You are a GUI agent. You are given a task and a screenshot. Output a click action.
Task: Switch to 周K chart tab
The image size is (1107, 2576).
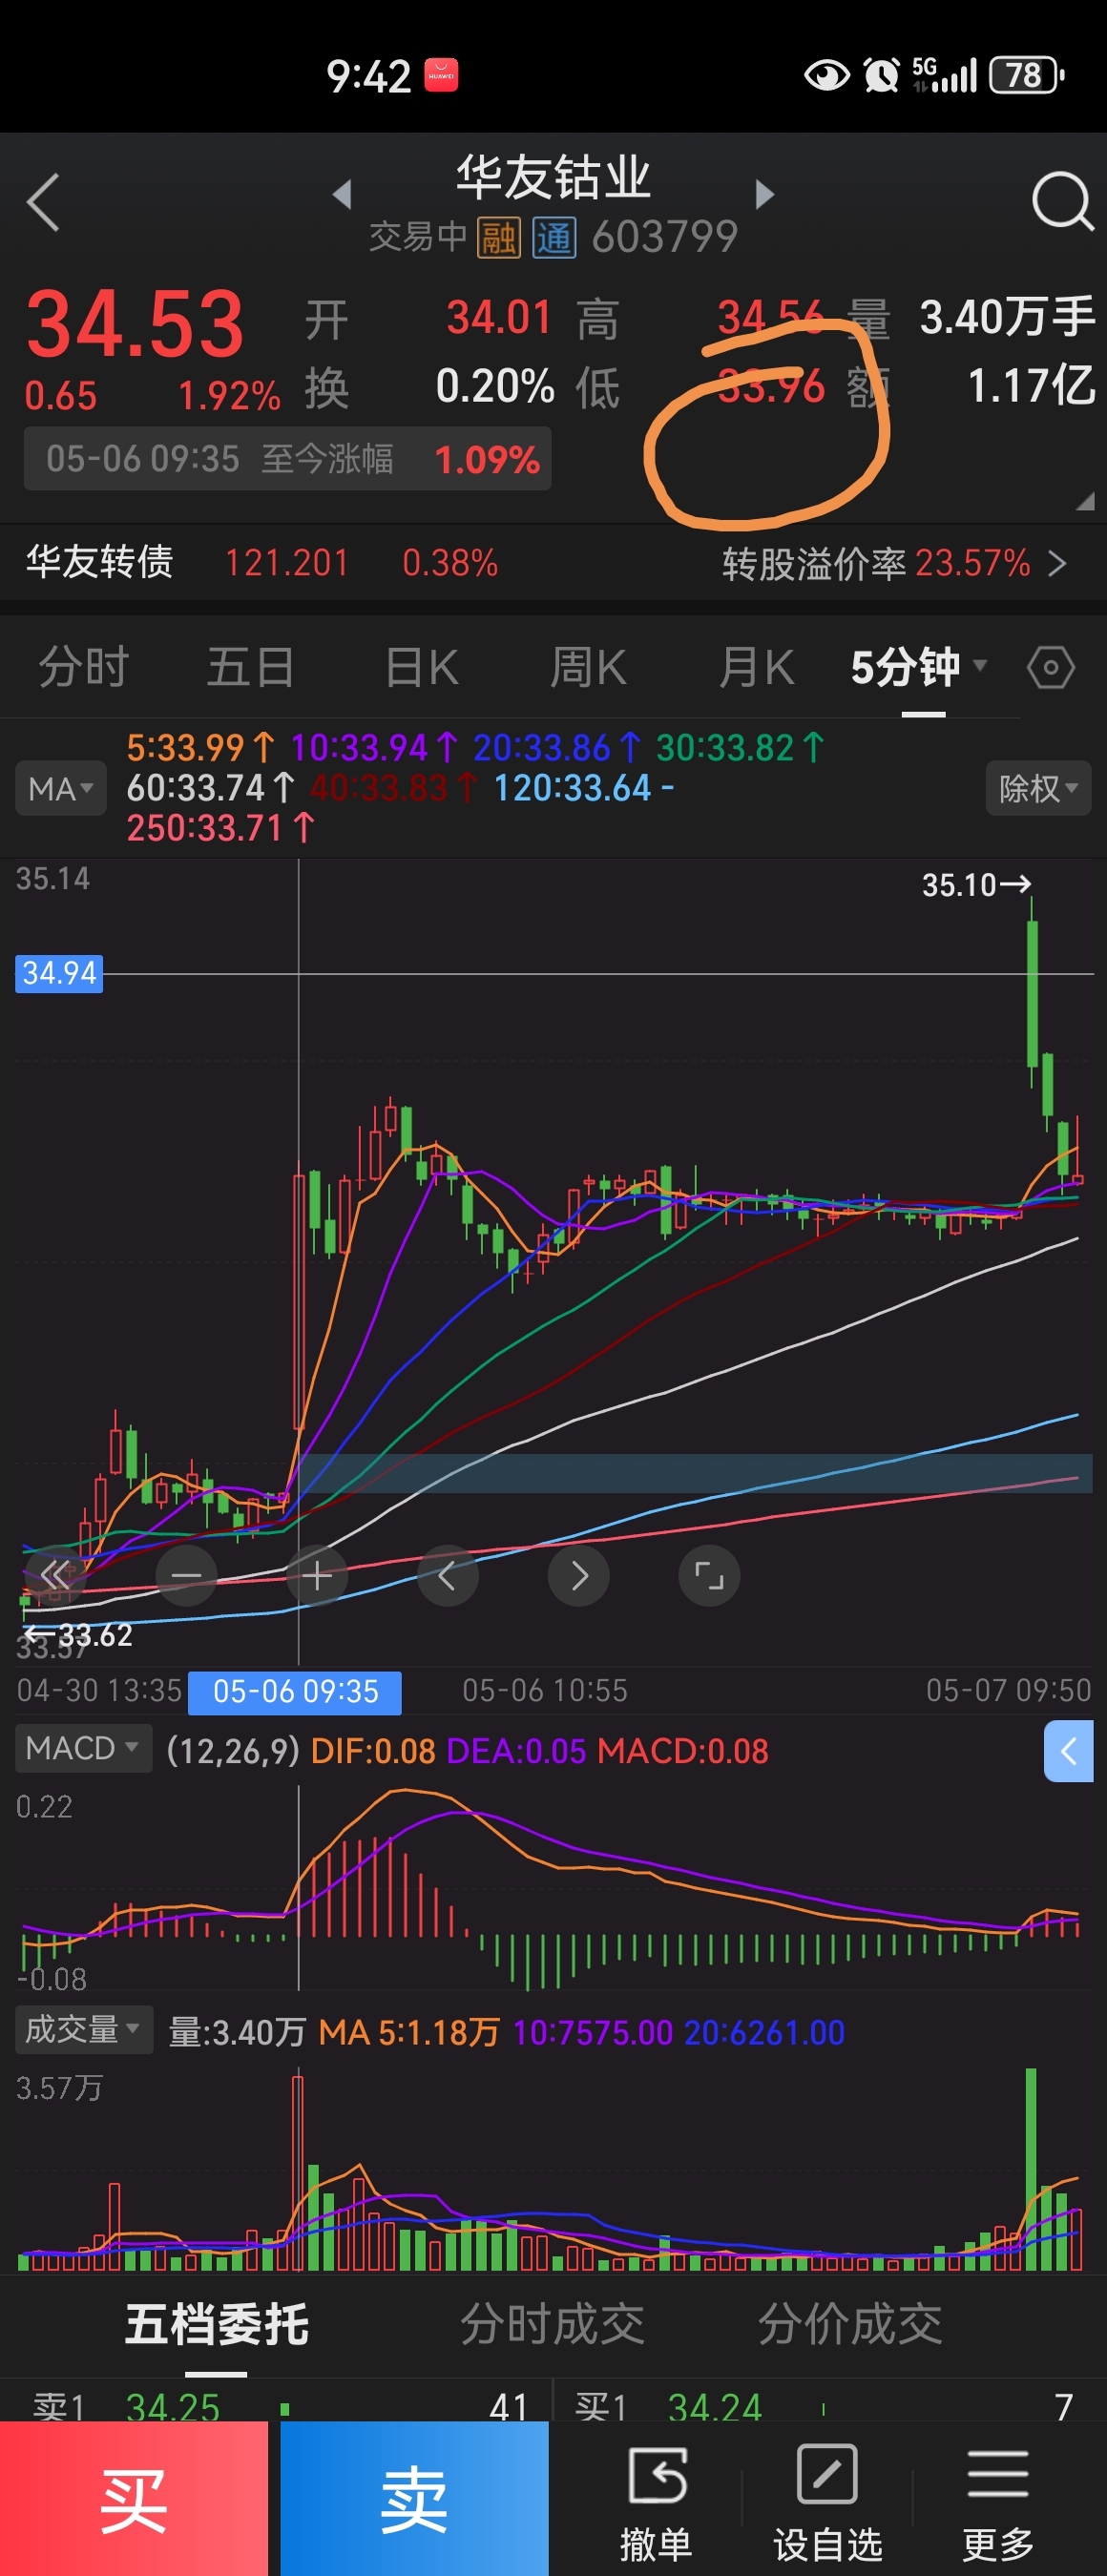point(588,667)
